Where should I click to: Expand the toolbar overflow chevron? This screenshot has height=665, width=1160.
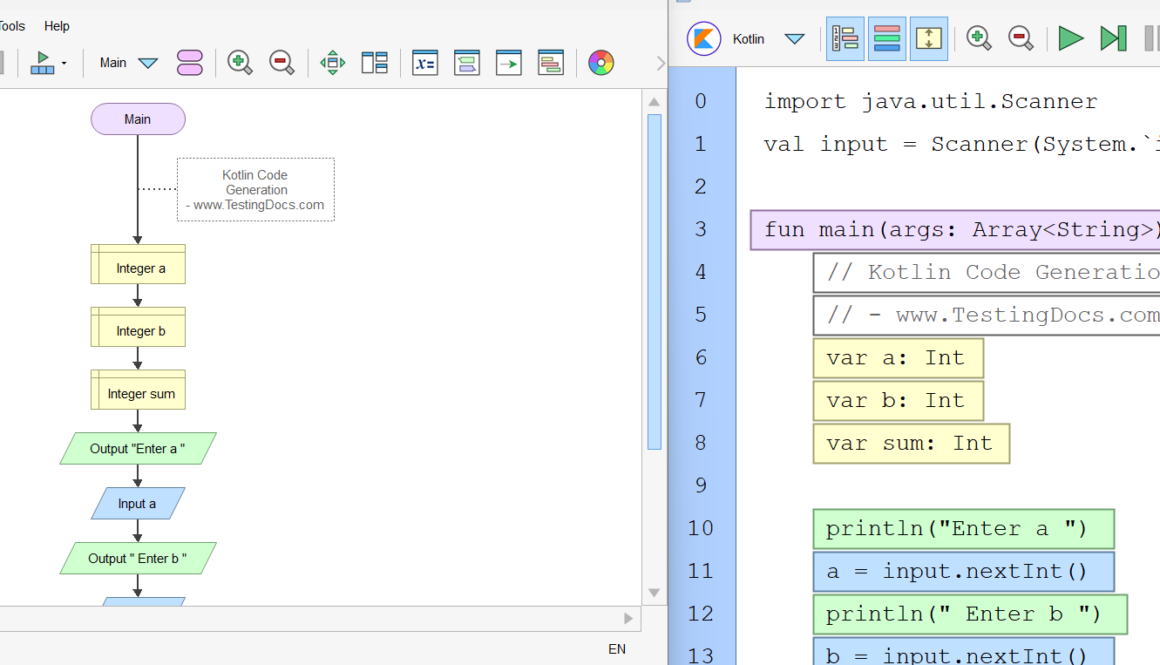point(661,64)
